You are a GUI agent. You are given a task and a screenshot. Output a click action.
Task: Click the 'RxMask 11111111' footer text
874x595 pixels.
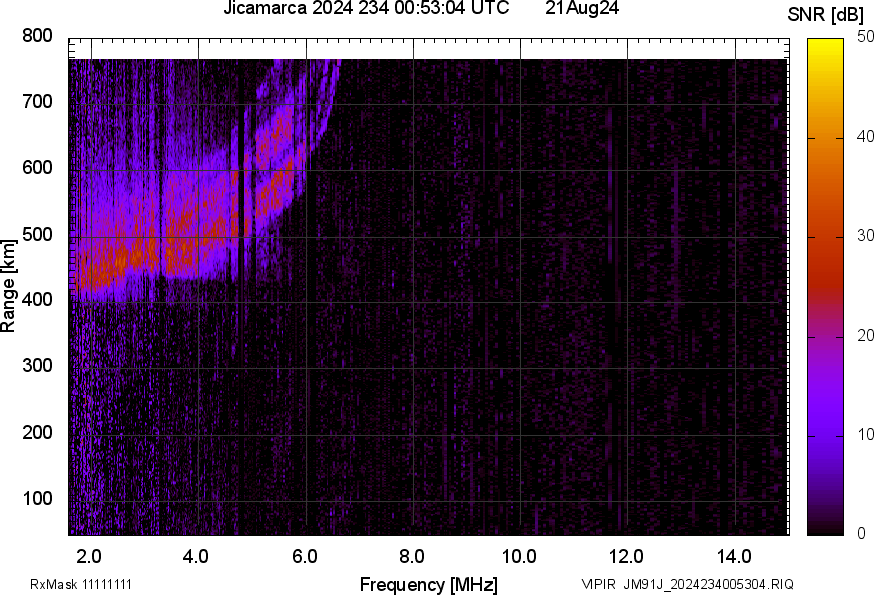pos(81,584)
